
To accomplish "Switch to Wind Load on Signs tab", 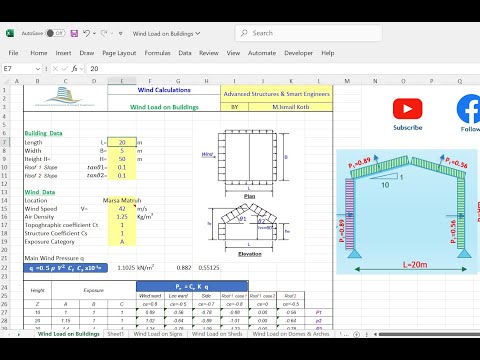I will coord(158,334).
